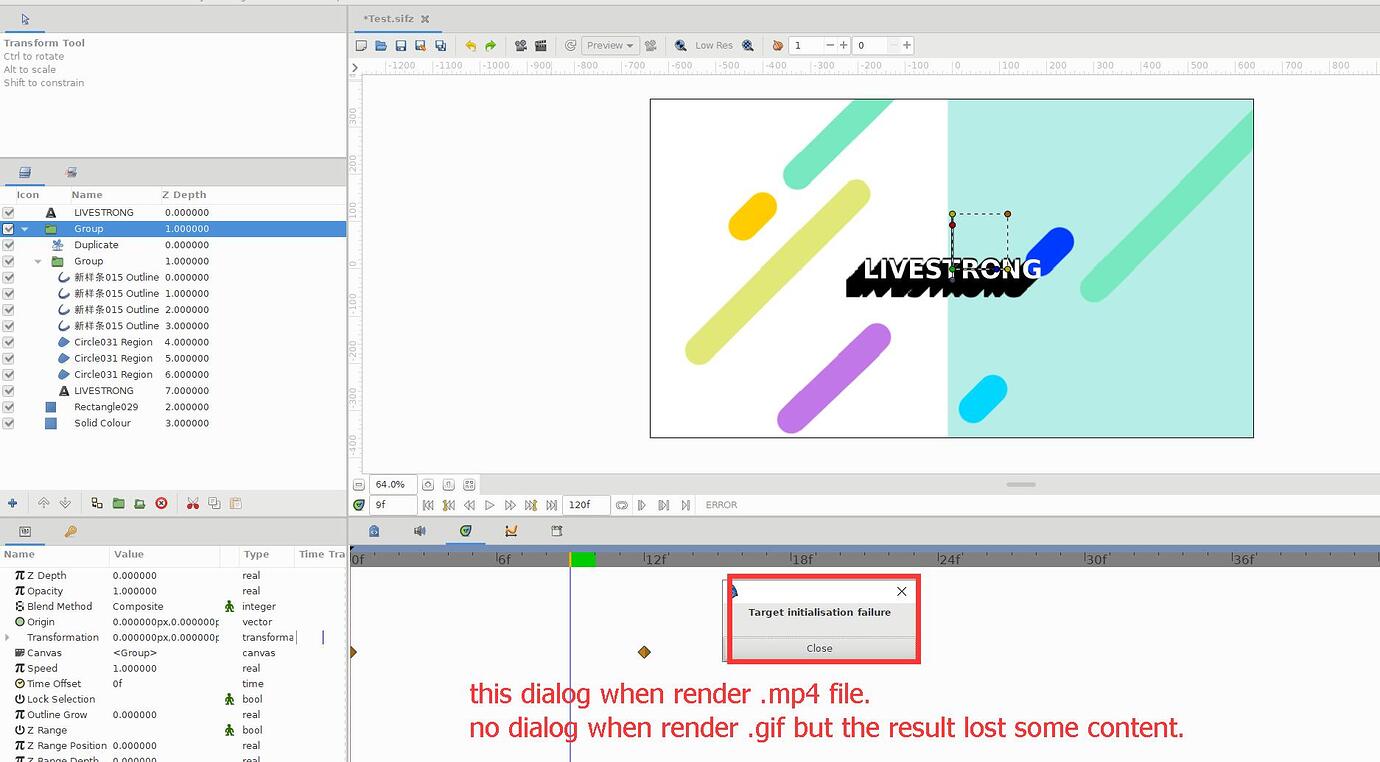Image resolution: width=1380 pixels, height=762 pixels.
Task: Click the Render icon in the toolbar
Action: (x=520, y=45)
